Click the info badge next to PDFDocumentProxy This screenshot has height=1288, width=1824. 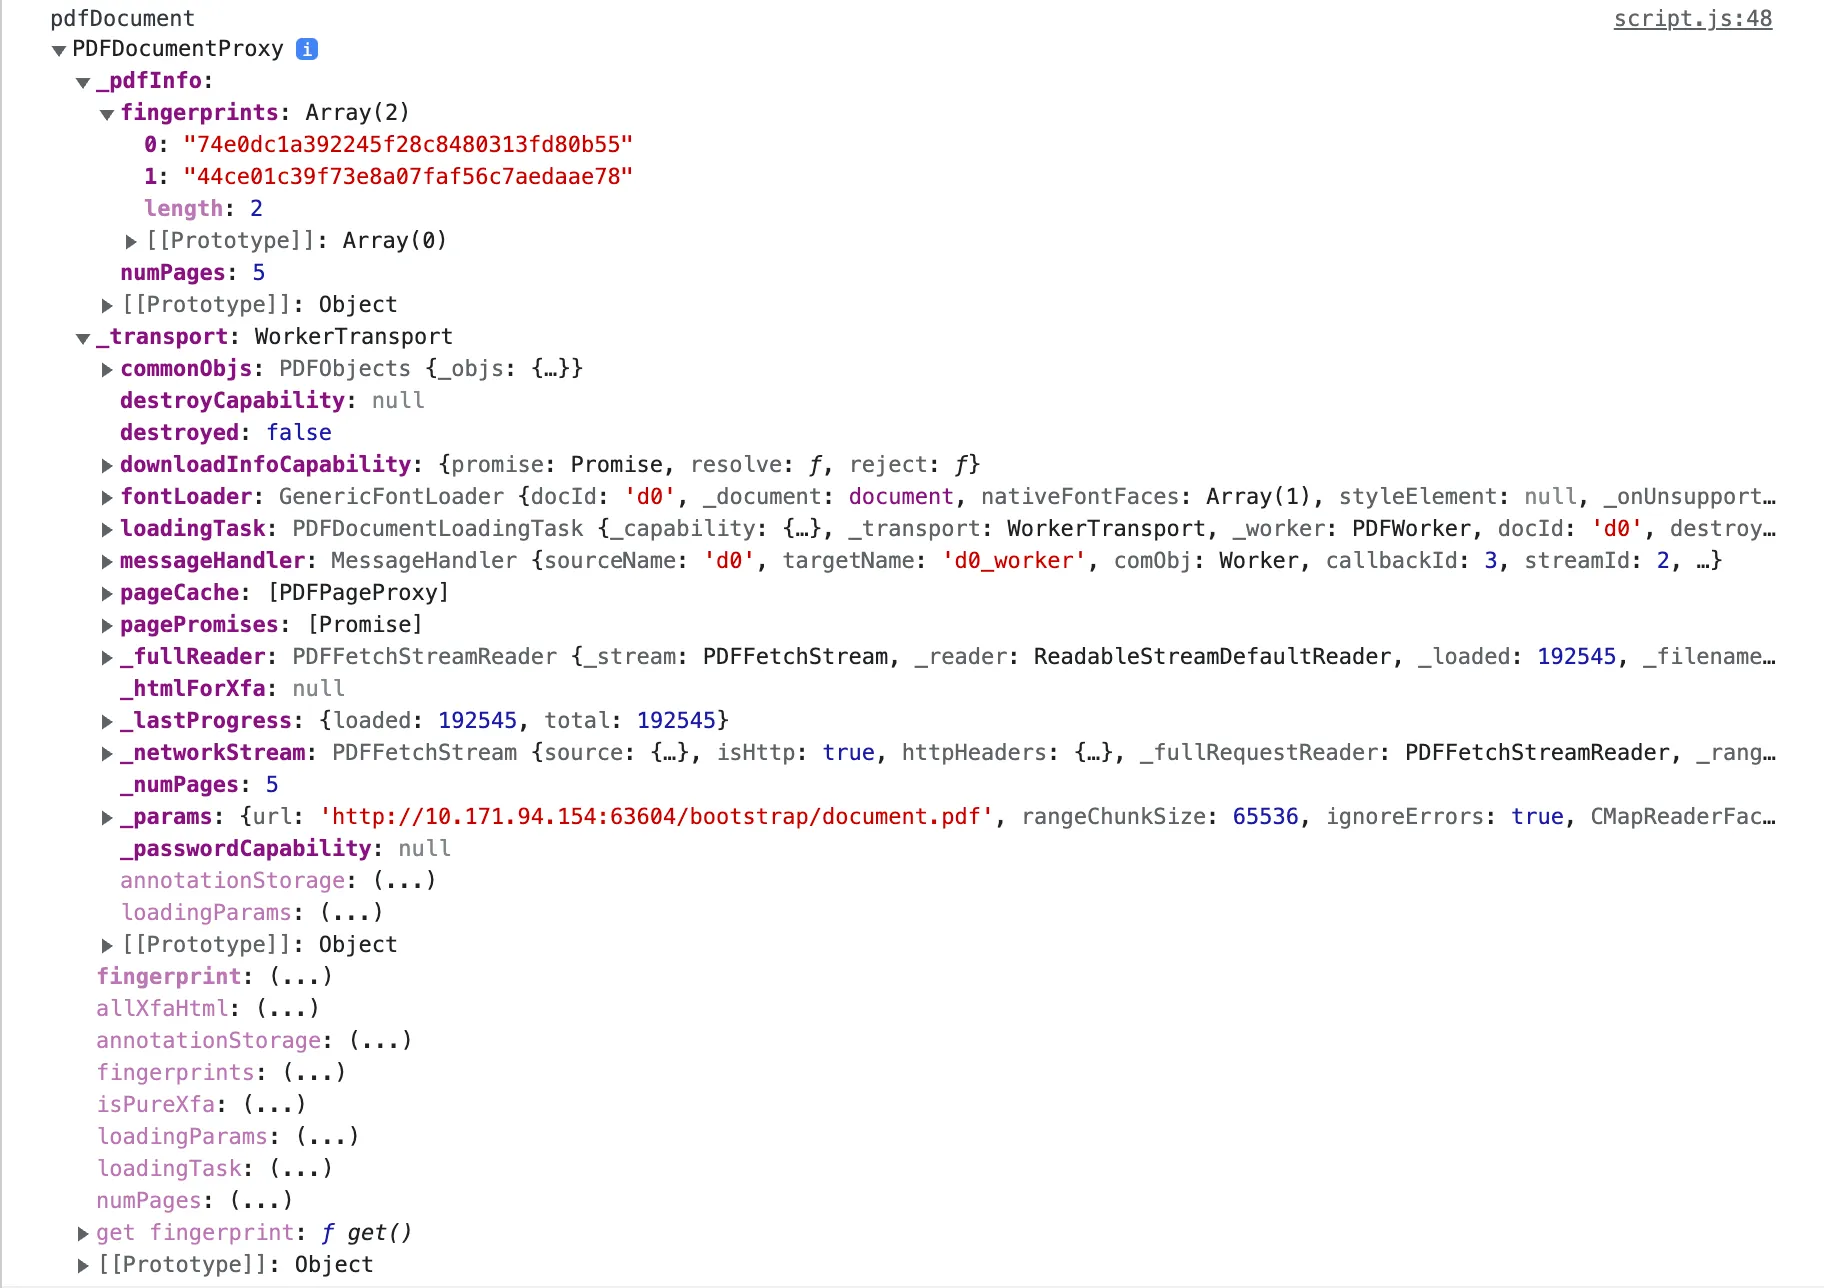(x=309, y=48)
